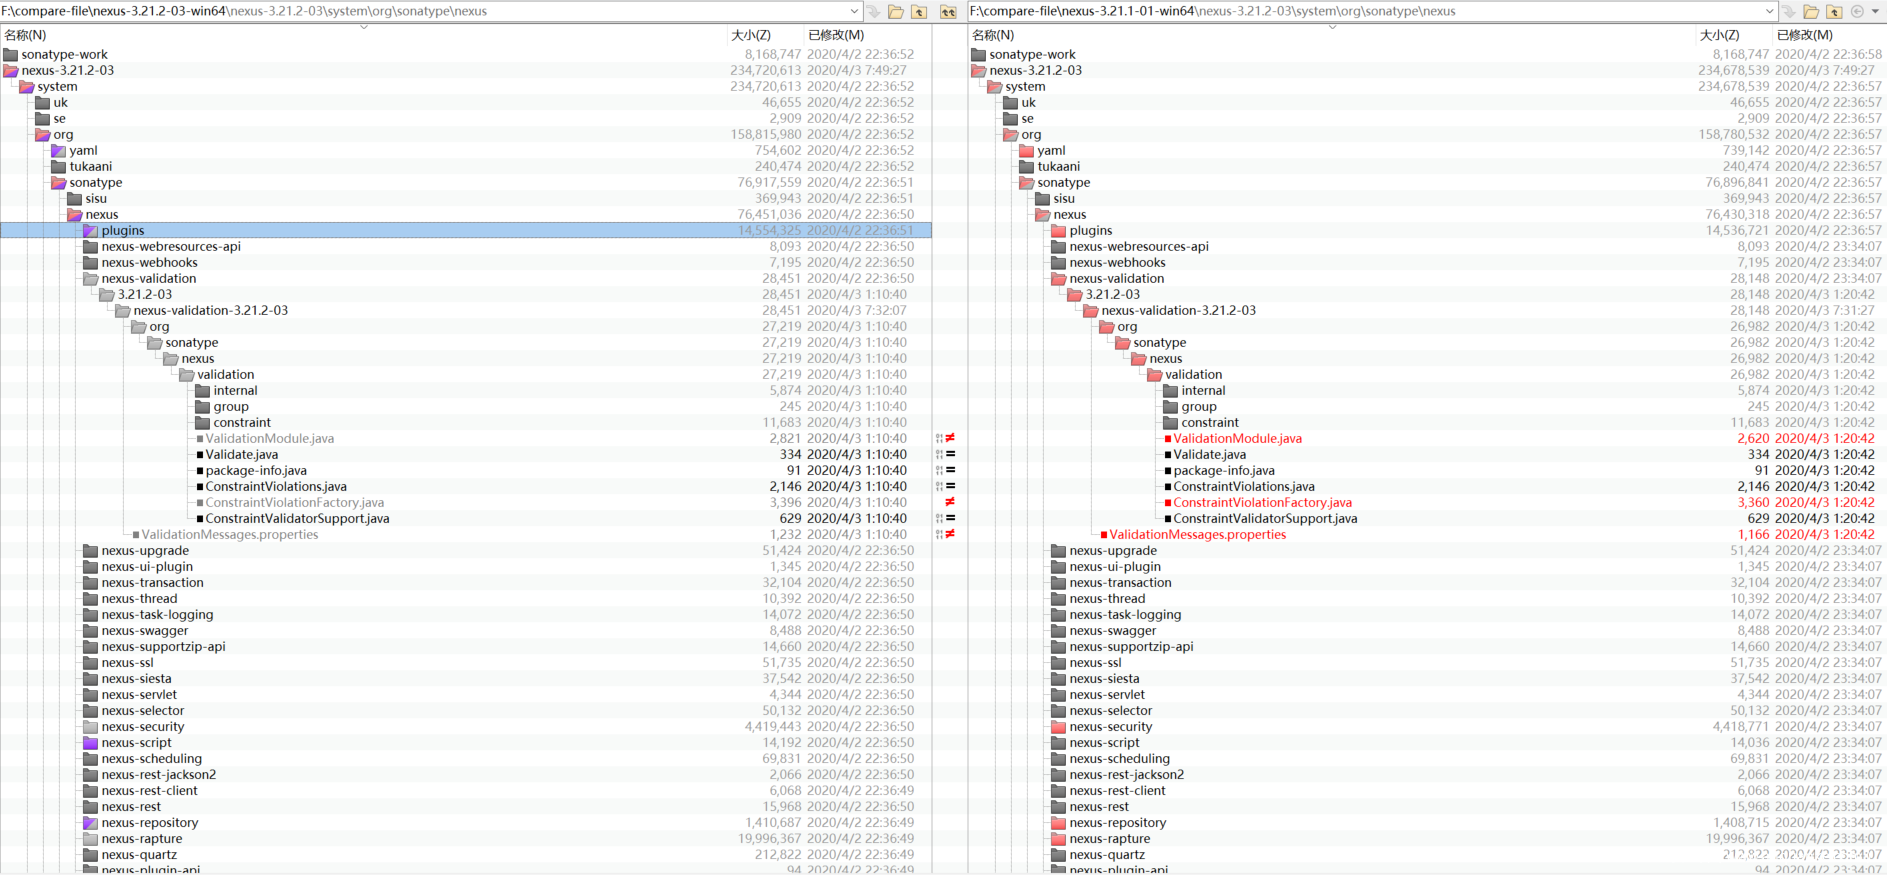Select ConstraintValidatorSupport.java in left pane

coord(297,518)
